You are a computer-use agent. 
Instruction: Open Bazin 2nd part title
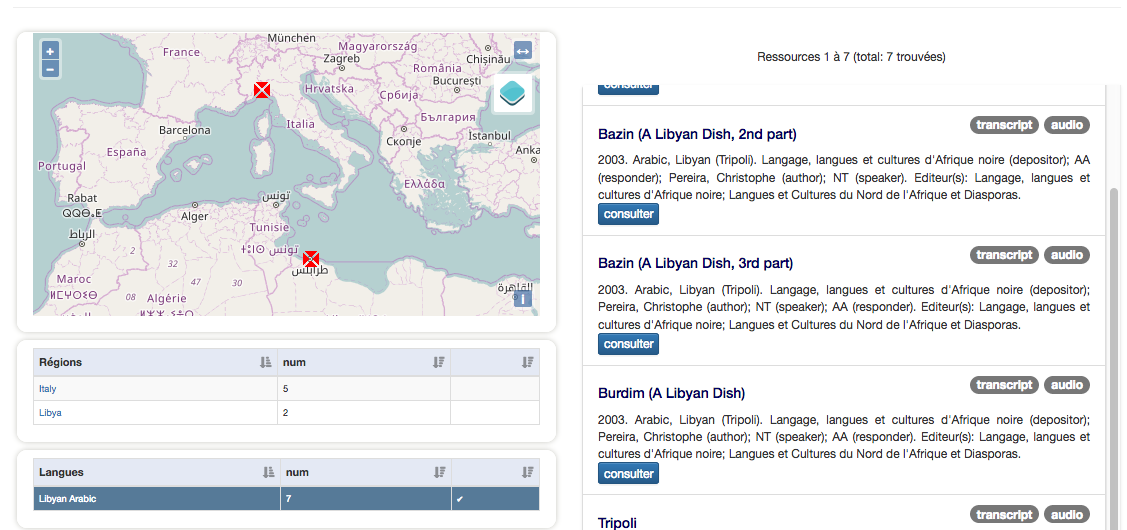tap(697, 134)
